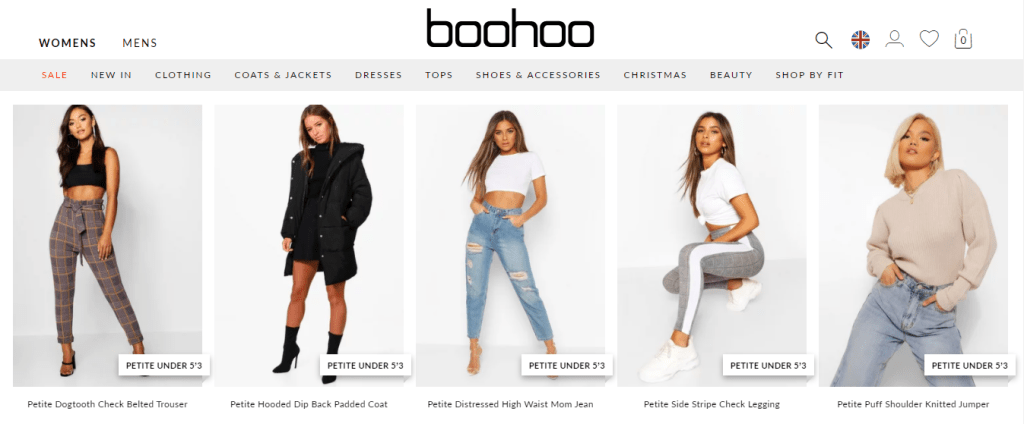Expand the SHOES & ACCESSORIES menu
Image resolution: width=1024 pixels, height=424 pixels.
(x=537, y=75)
